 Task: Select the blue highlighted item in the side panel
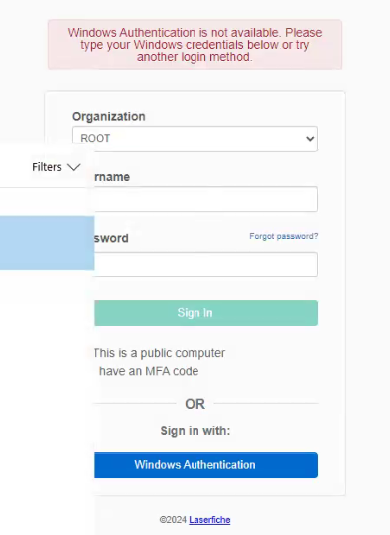point(47,243)
